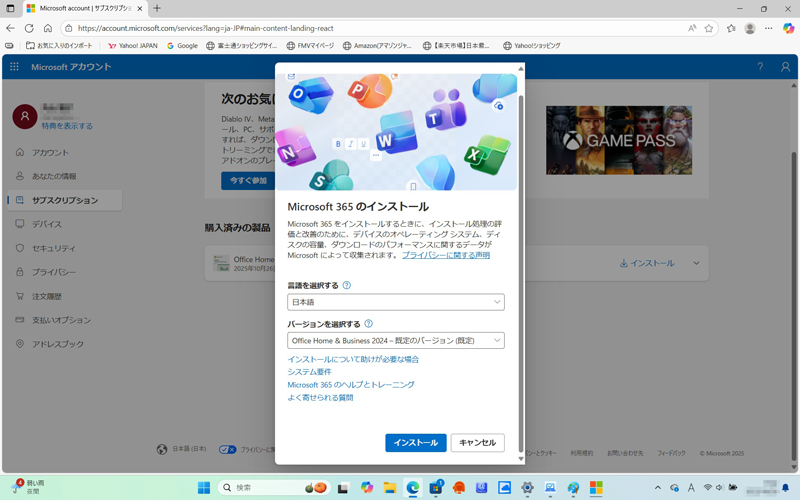Open the よく寄せられる質問 link
Viewport: 800px width, 500px height.
320,398
